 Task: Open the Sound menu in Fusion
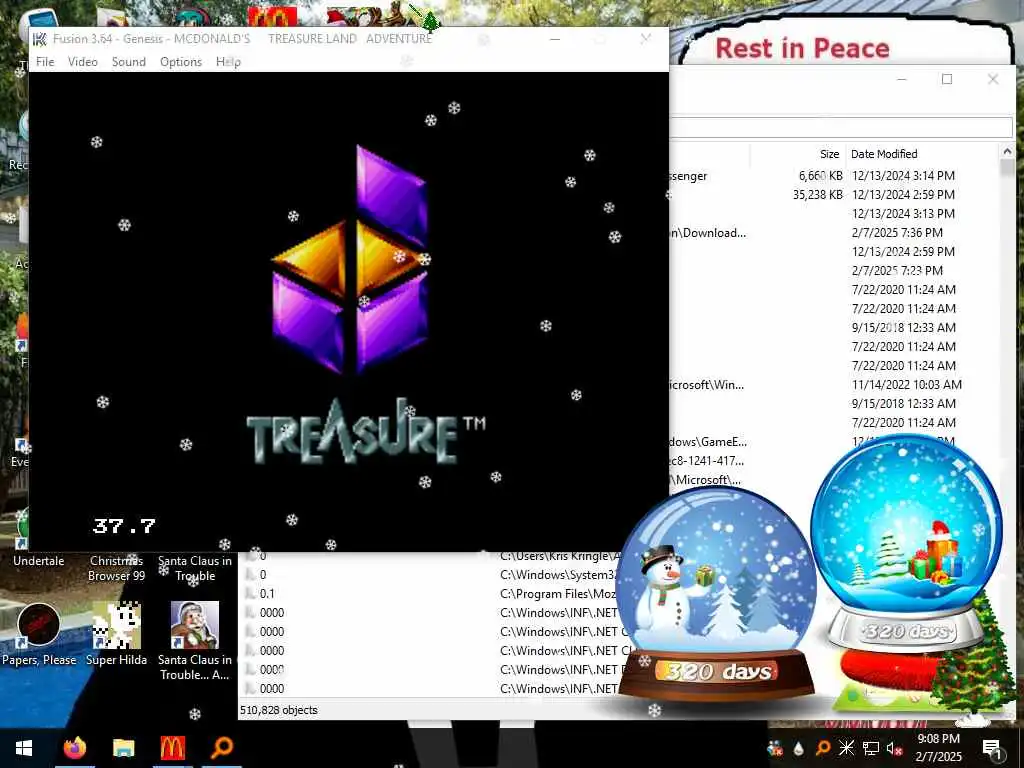pos(129,61)
